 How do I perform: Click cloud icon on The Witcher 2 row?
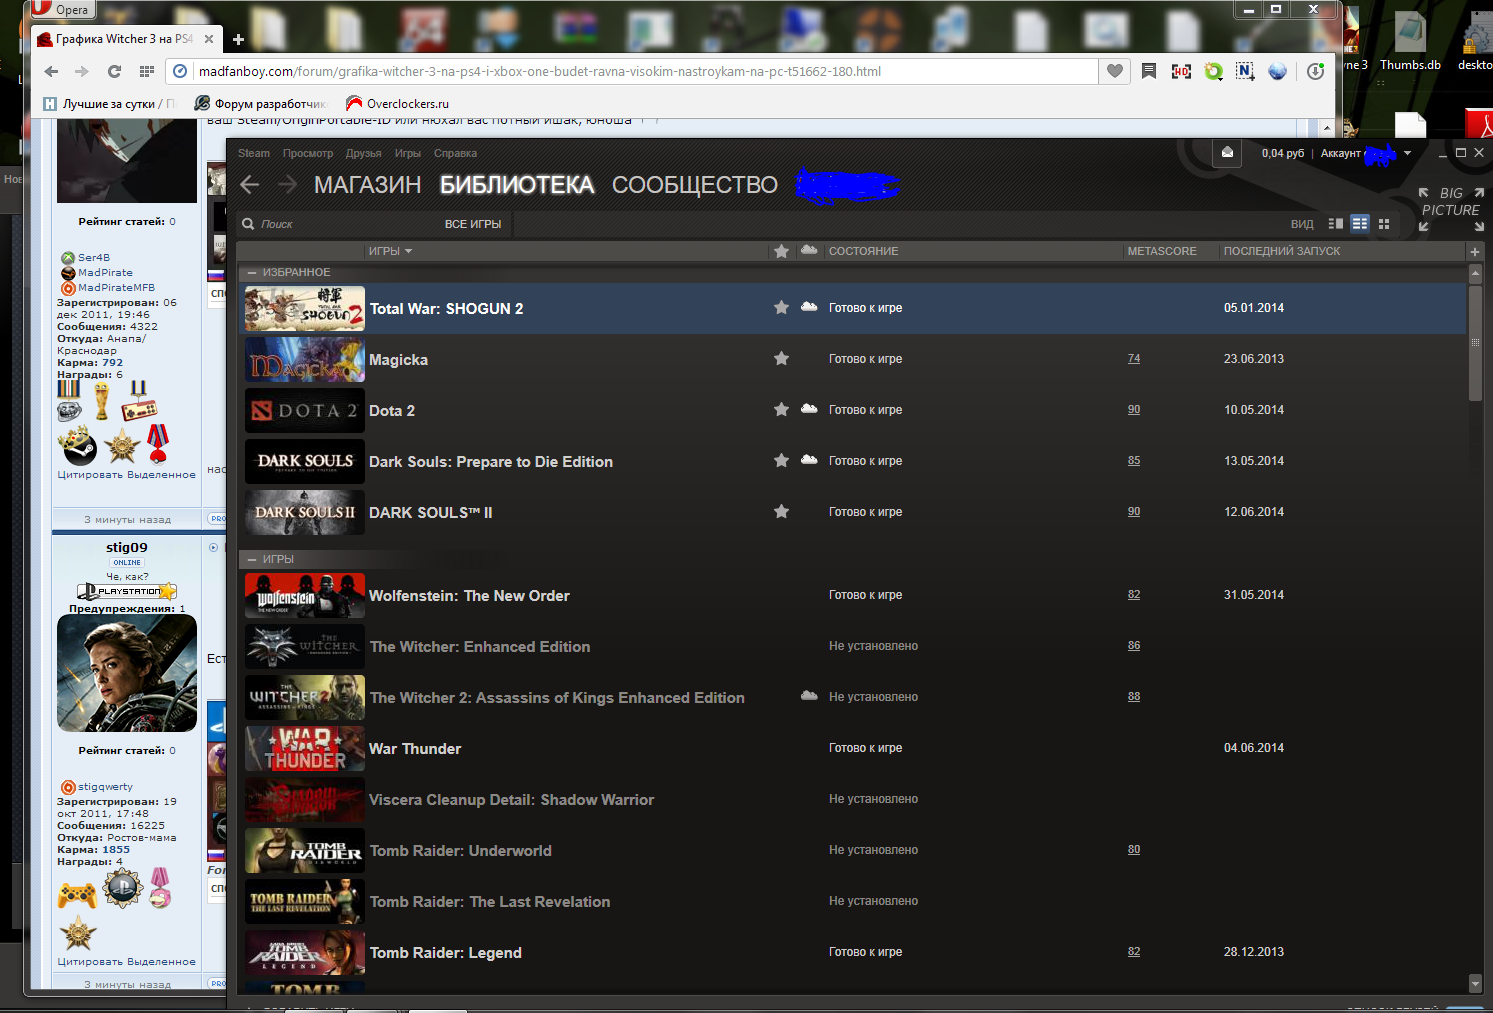pyautogui.click(x=809, y=696)
